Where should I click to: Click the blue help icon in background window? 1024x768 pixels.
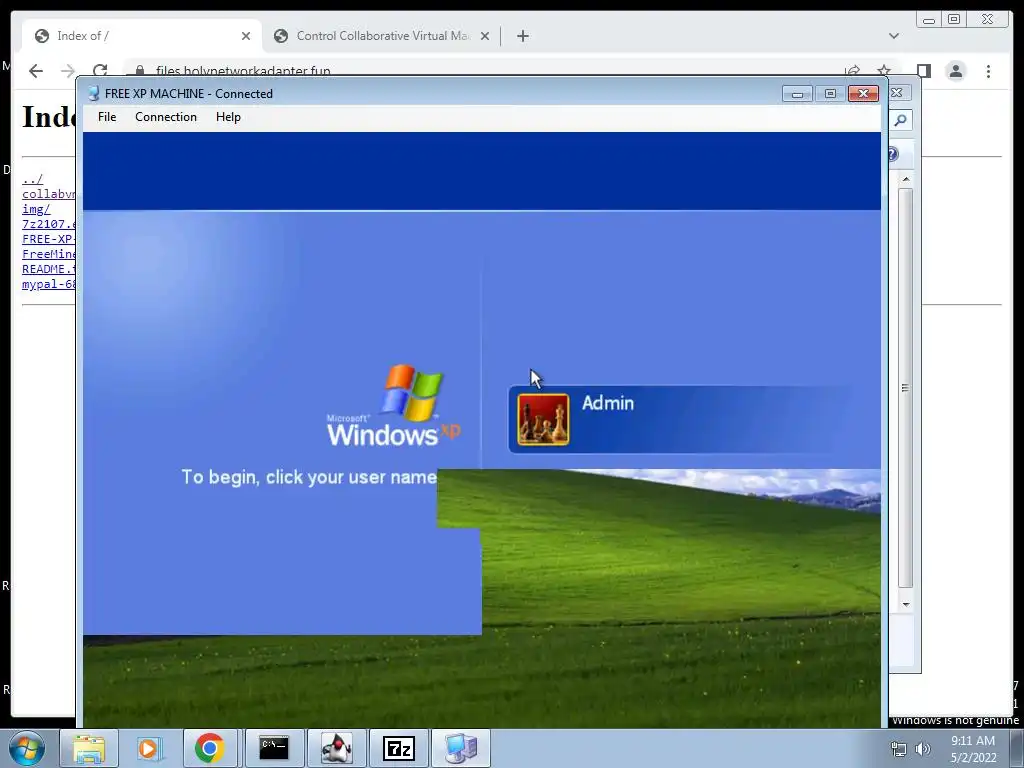893,154
